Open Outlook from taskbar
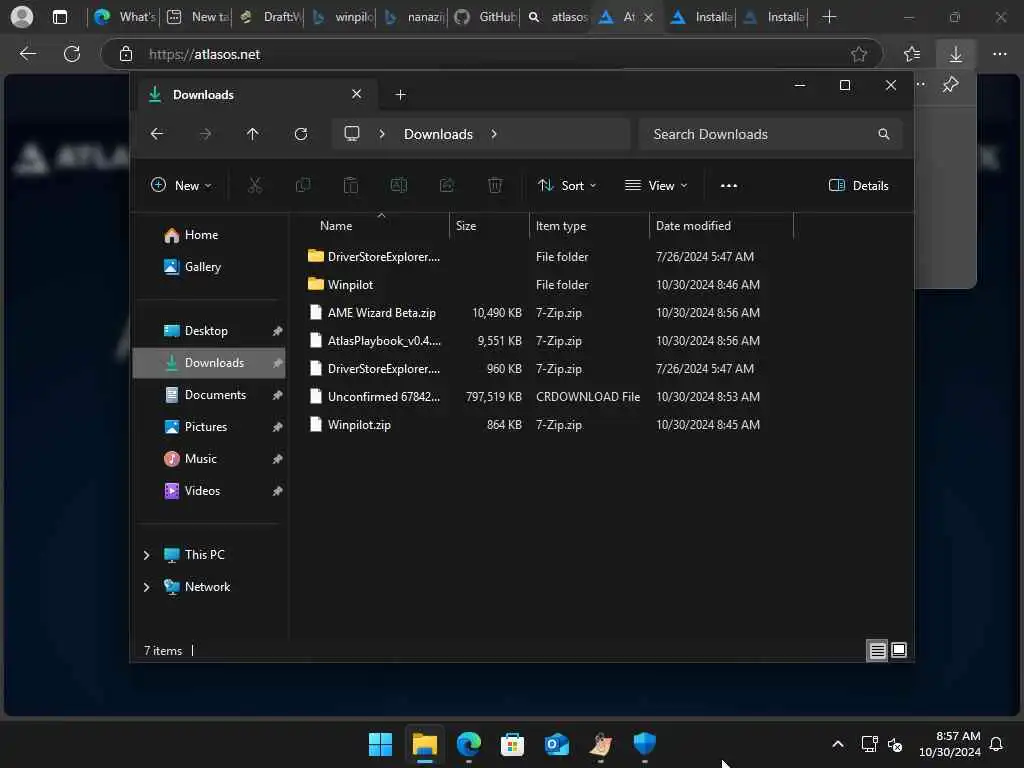Image resolution: width=1024 pixels, height=768 pixels. tap(556, 744)
